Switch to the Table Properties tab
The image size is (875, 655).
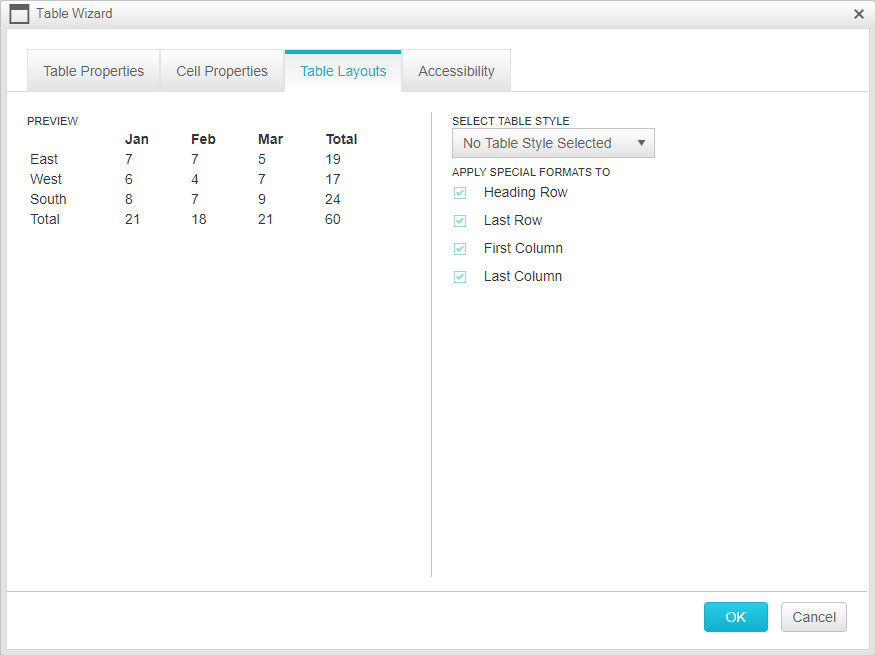point(93,71)
